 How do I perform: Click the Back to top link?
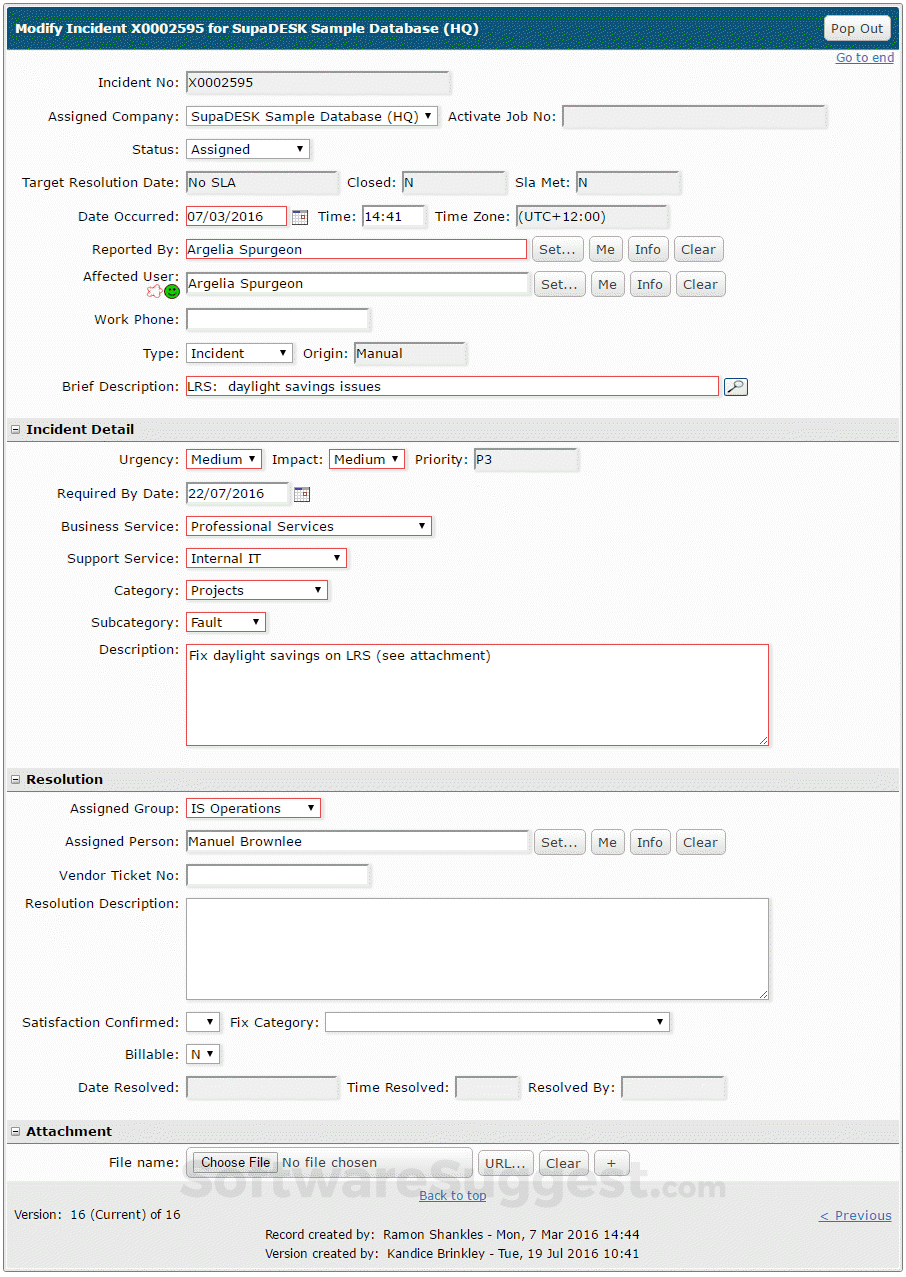click(x=452, y=1195)
